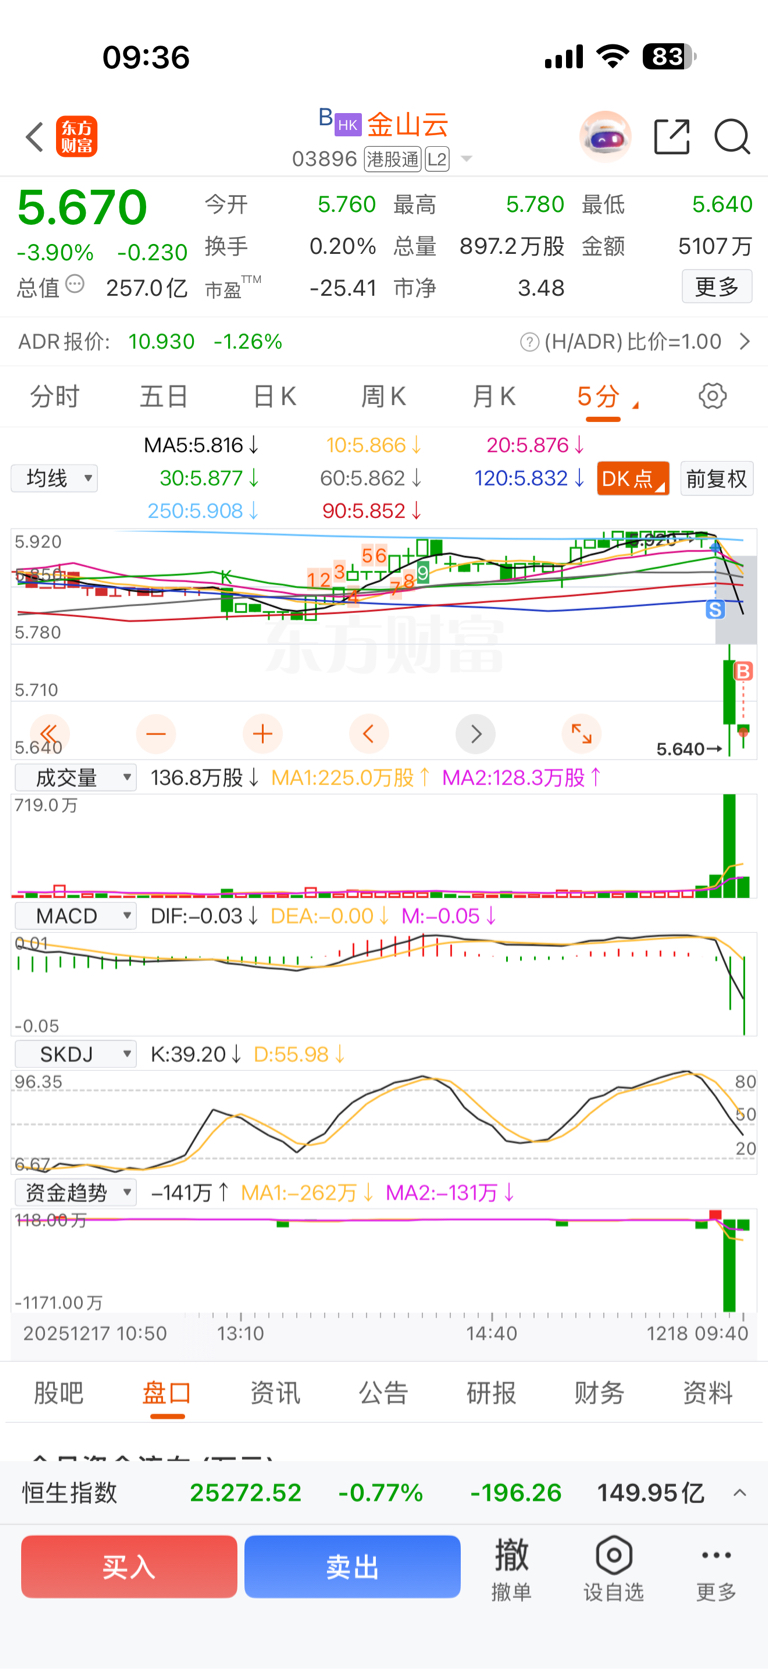The height and width of the screenshot is (1669, 768).
Task: Open the 资金趋势 indicator dropdown
Action: [75, 1192]
